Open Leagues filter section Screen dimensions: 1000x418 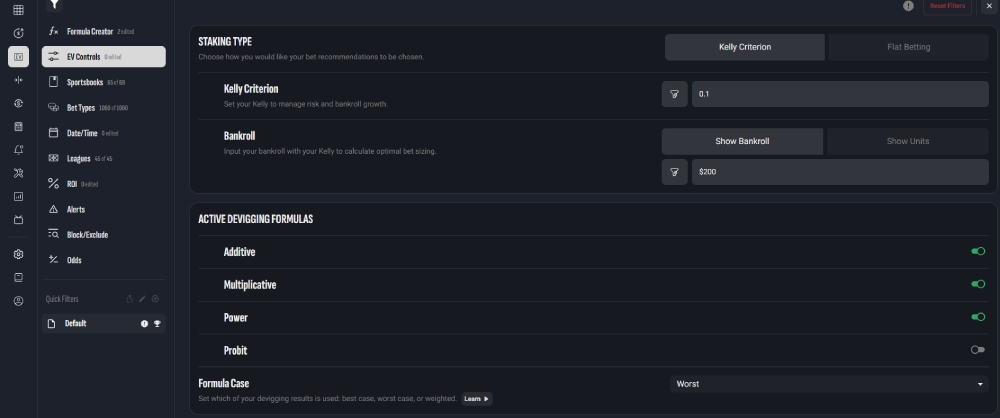[103, 158]
